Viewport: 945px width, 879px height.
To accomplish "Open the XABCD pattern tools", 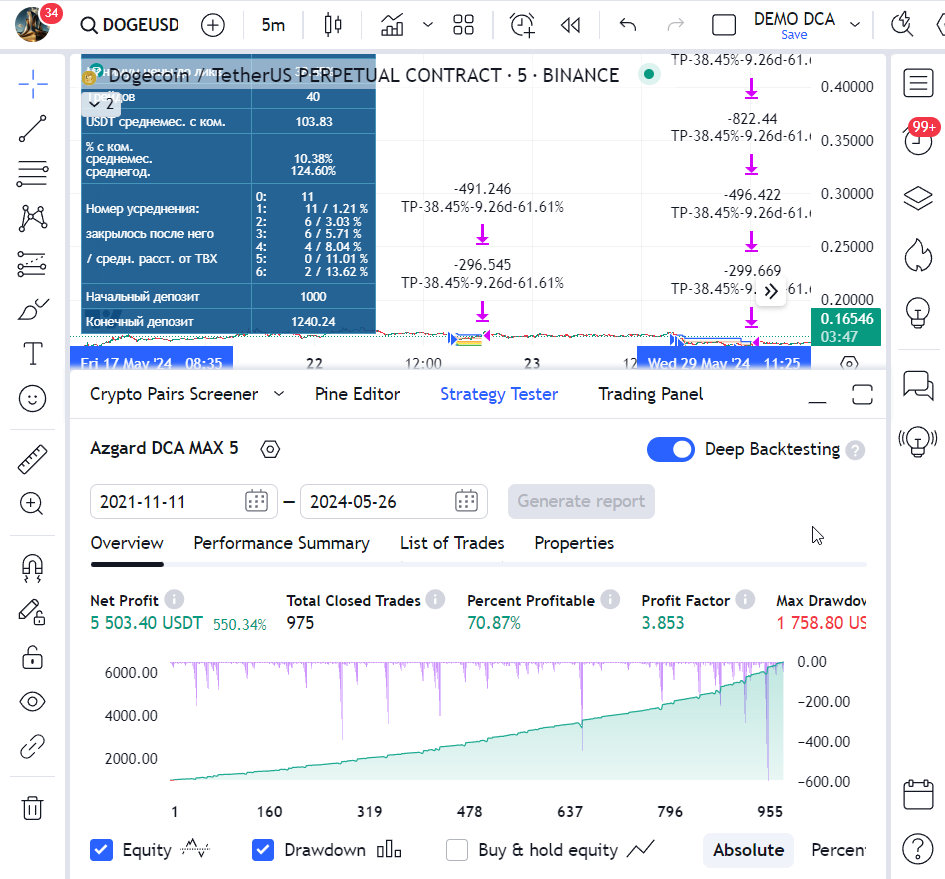I will coord(33,218).
